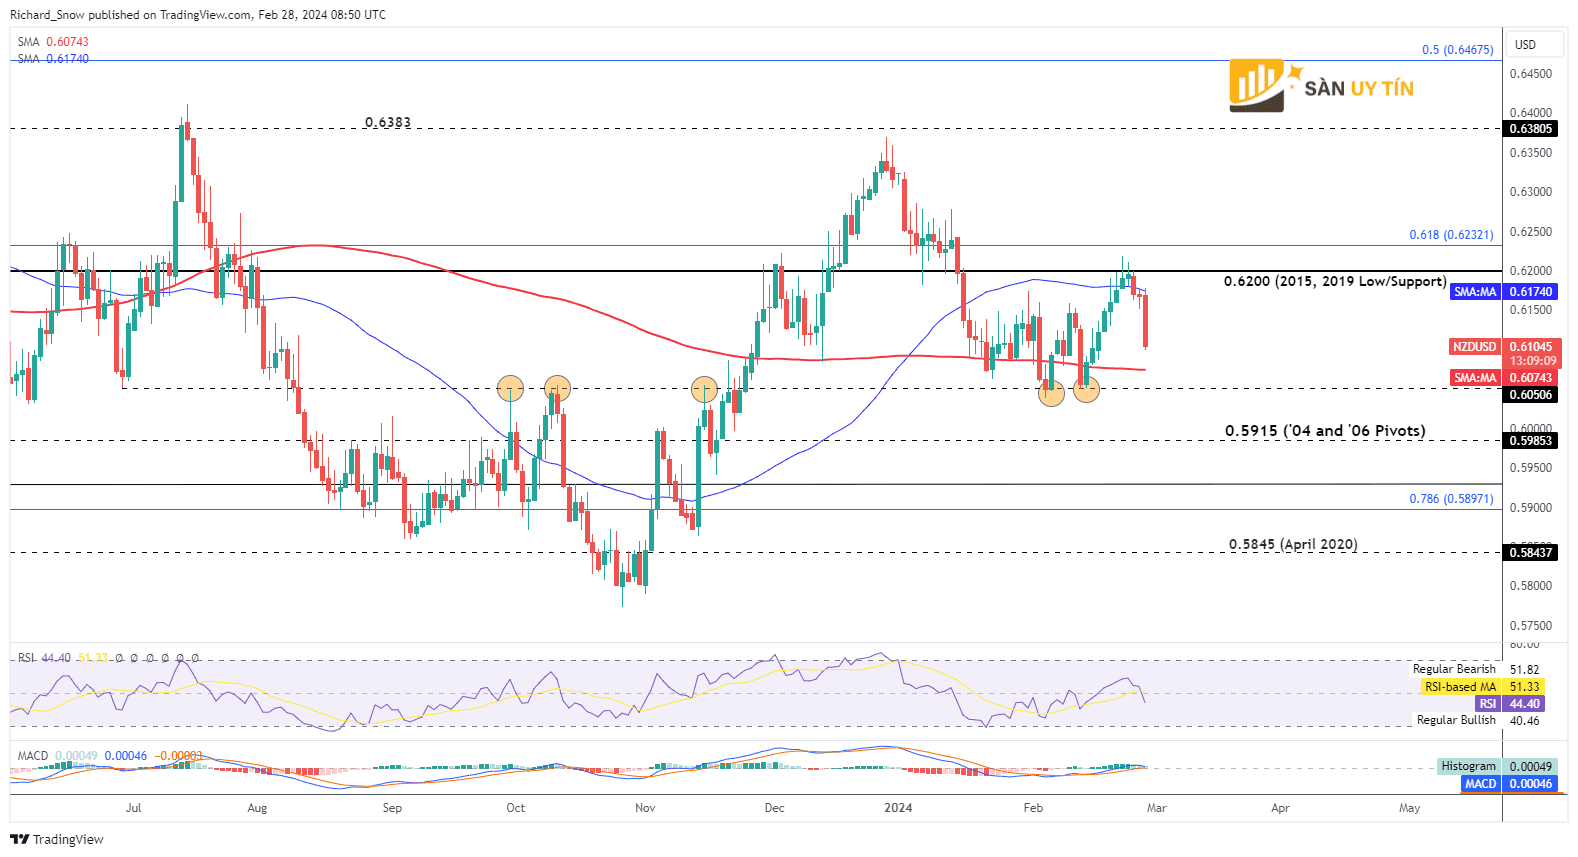Image resolution: width=1578 pixels, height=857 pixels.
Task: Click the purple RSI 44.40 axis tag
Action: tap(1510, 703)
